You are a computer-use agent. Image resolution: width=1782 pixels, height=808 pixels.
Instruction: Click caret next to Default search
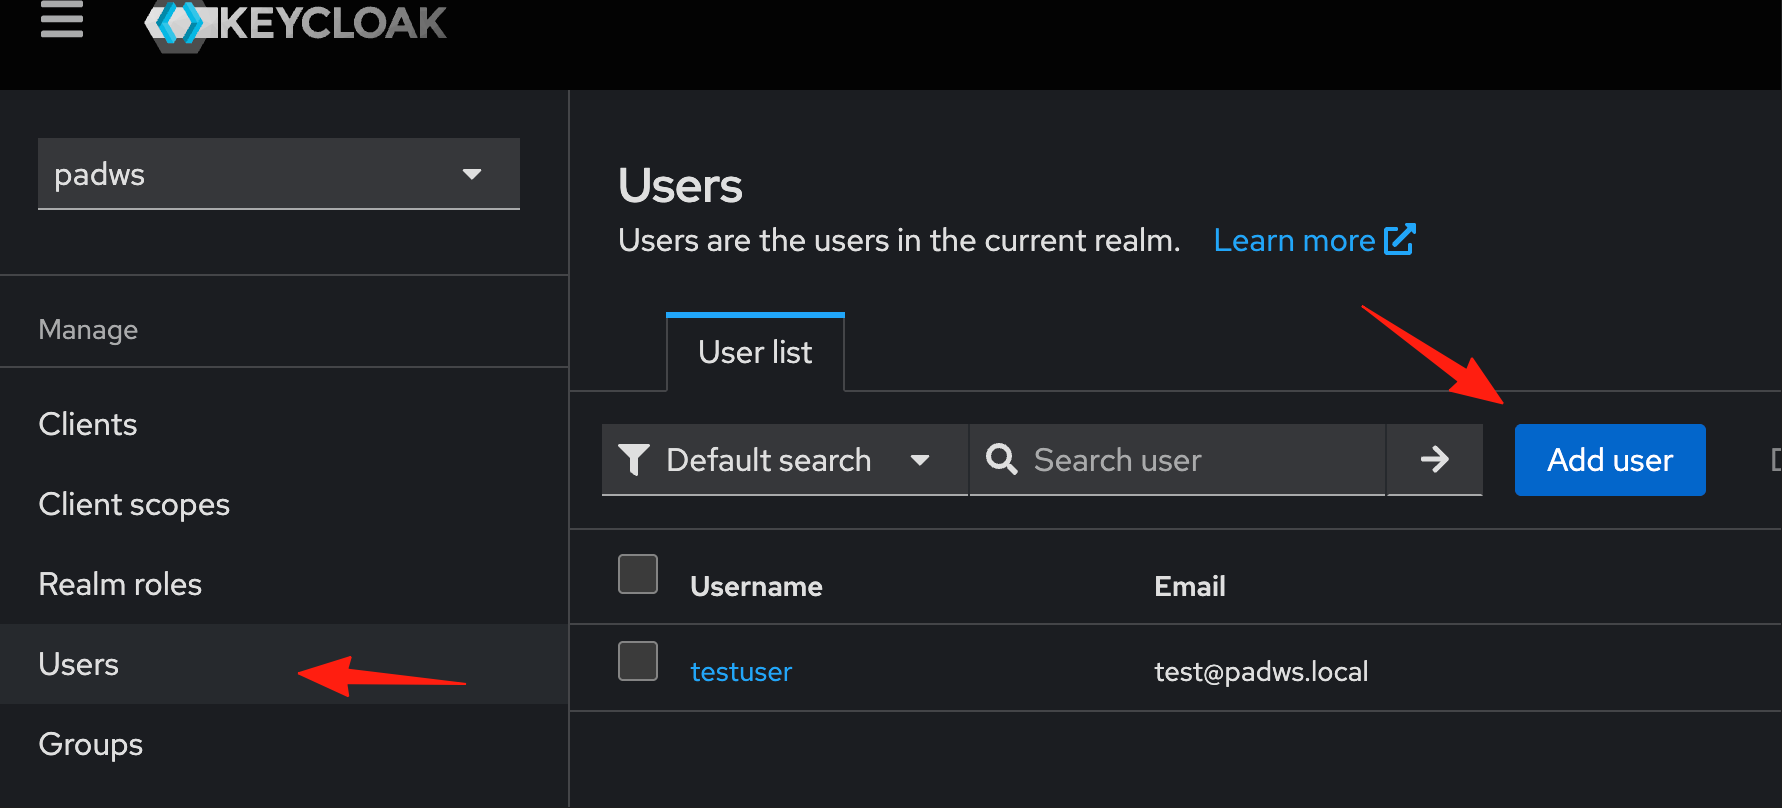920,460
